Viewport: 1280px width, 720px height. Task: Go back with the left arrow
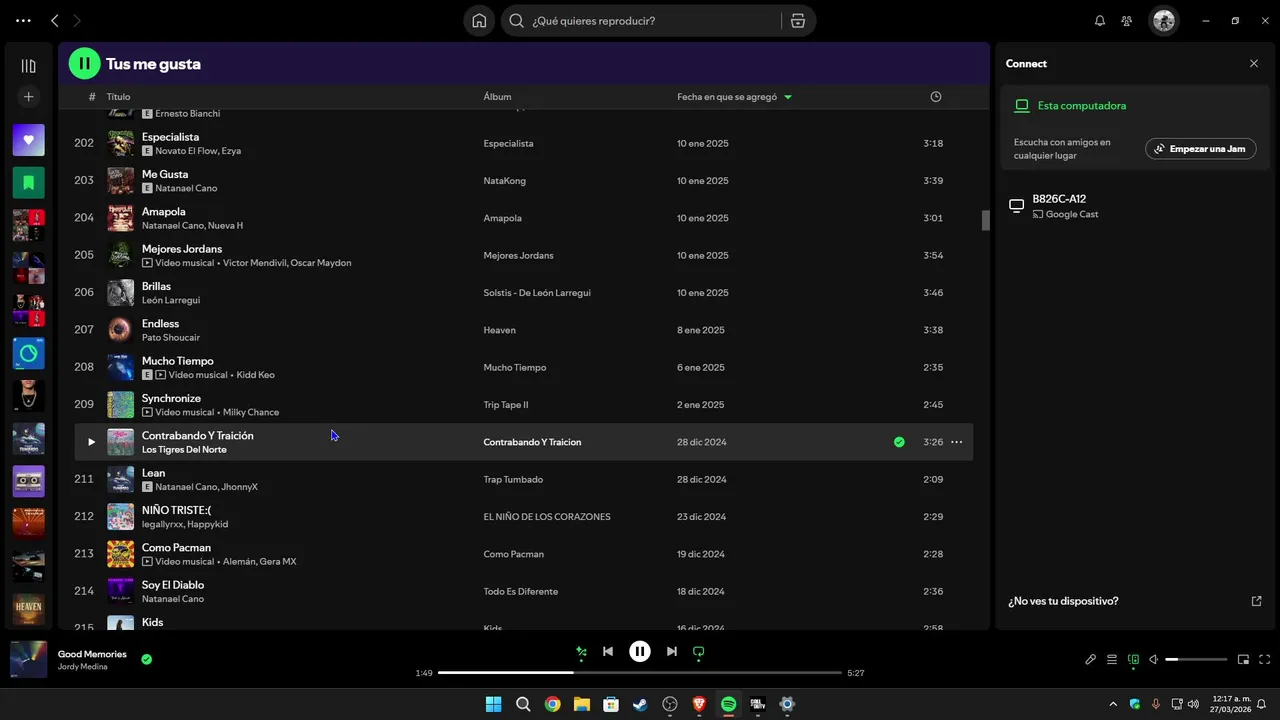[x=55, y=20]
